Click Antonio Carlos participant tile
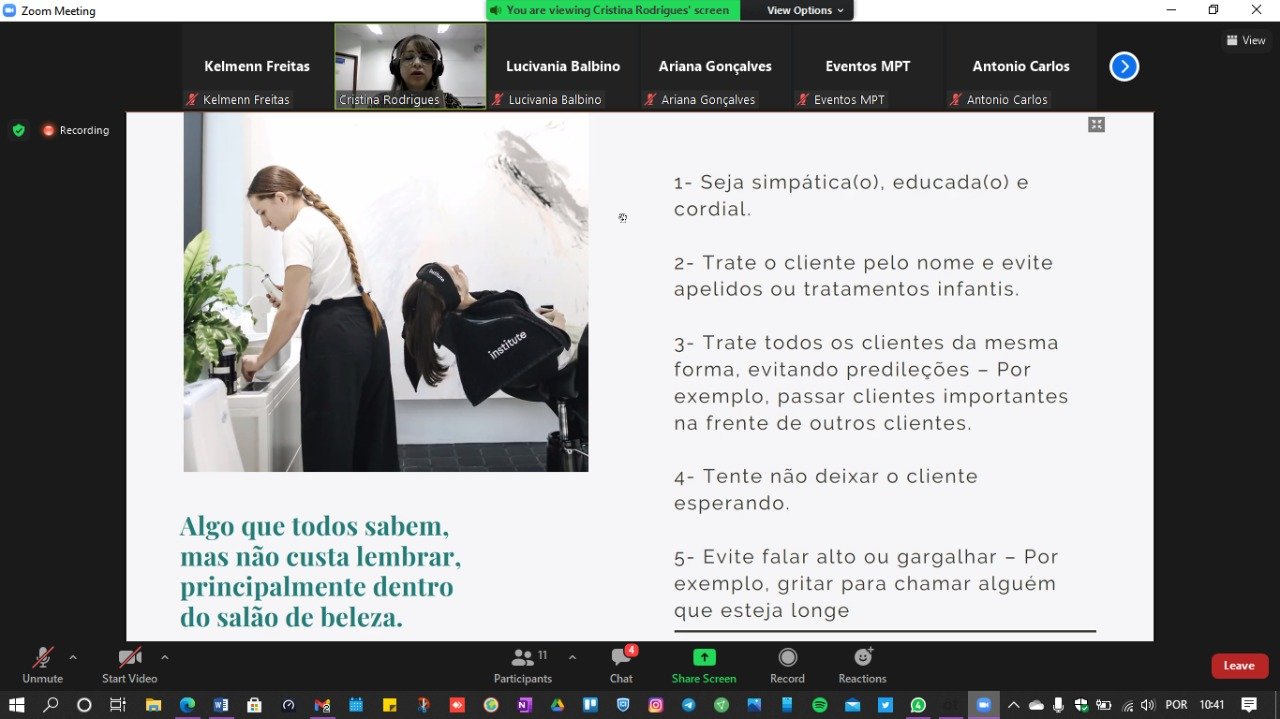 pyautogui.click(x=1021, y=67)
